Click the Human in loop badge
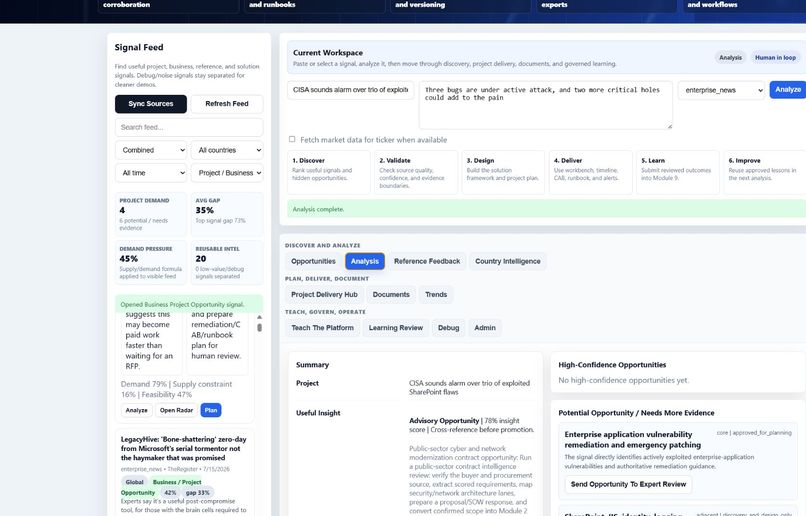The width and height of the screenshot is (806, 516). pyautogui.click(x=775, y=58)
